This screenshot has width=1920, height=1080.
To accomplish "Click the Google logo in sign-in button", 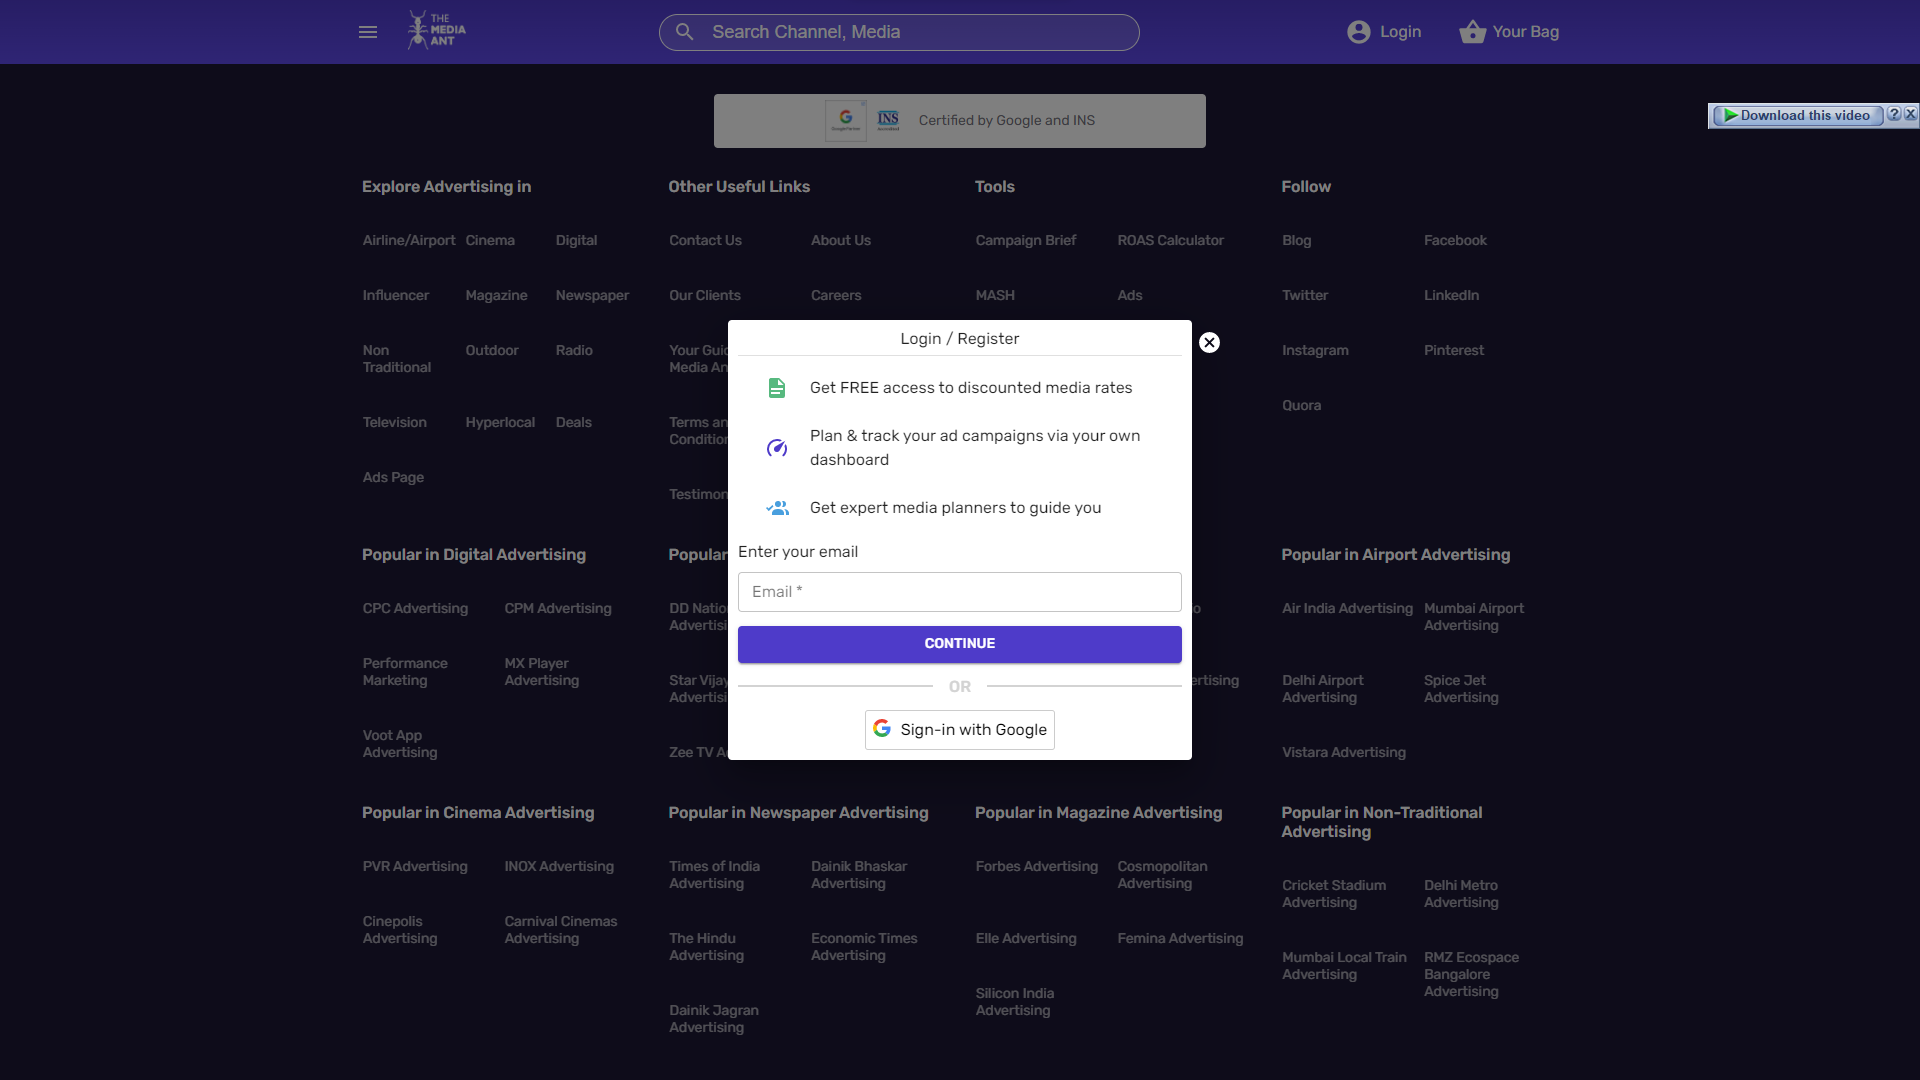I will point(882,729).
